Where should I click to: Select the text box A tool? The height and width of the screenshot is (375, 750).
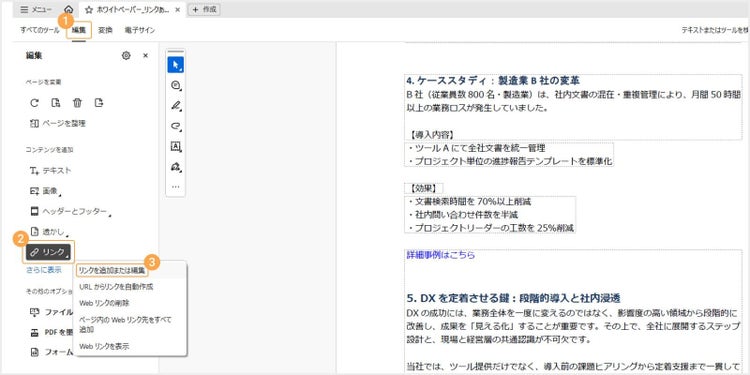[x=176, y=146]
